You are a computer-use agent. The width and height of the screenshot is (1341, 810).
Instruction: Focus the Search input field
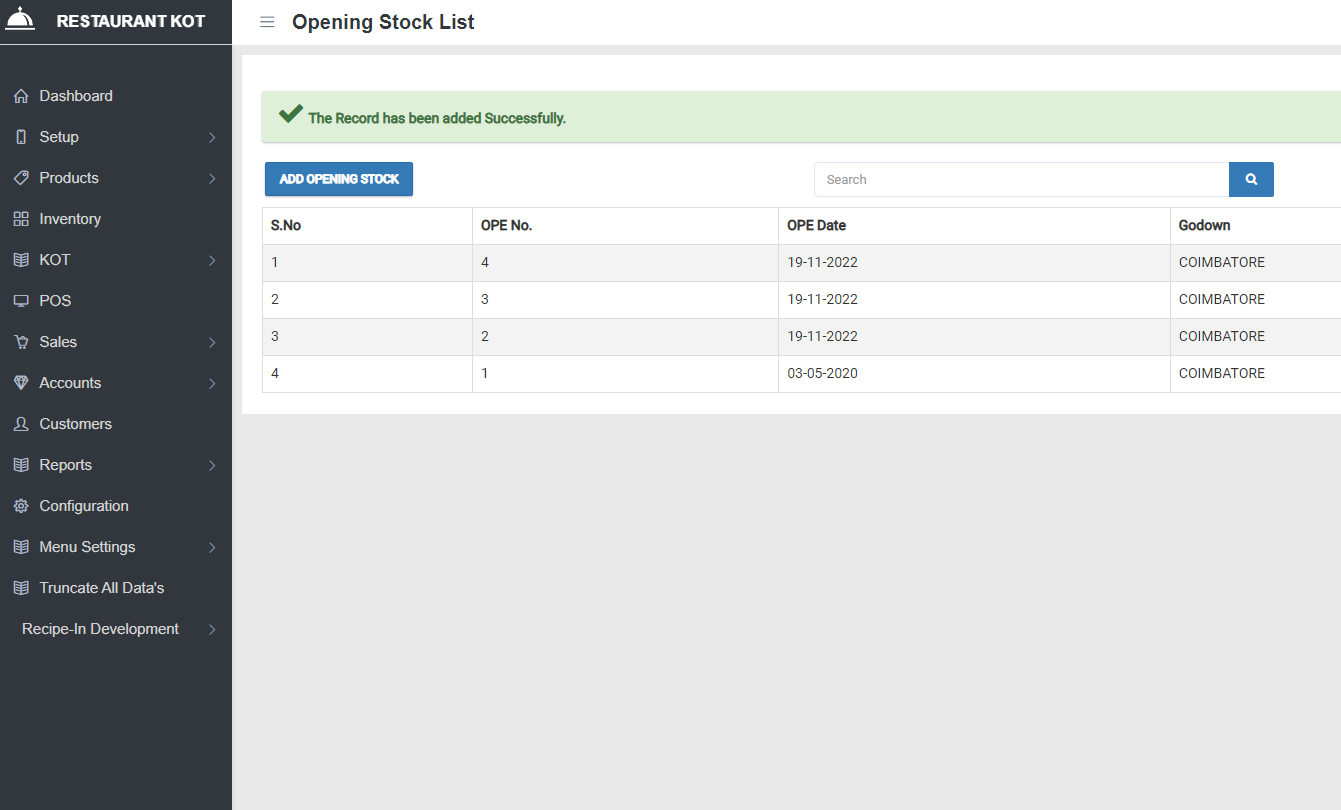(x=1020, y=180)
